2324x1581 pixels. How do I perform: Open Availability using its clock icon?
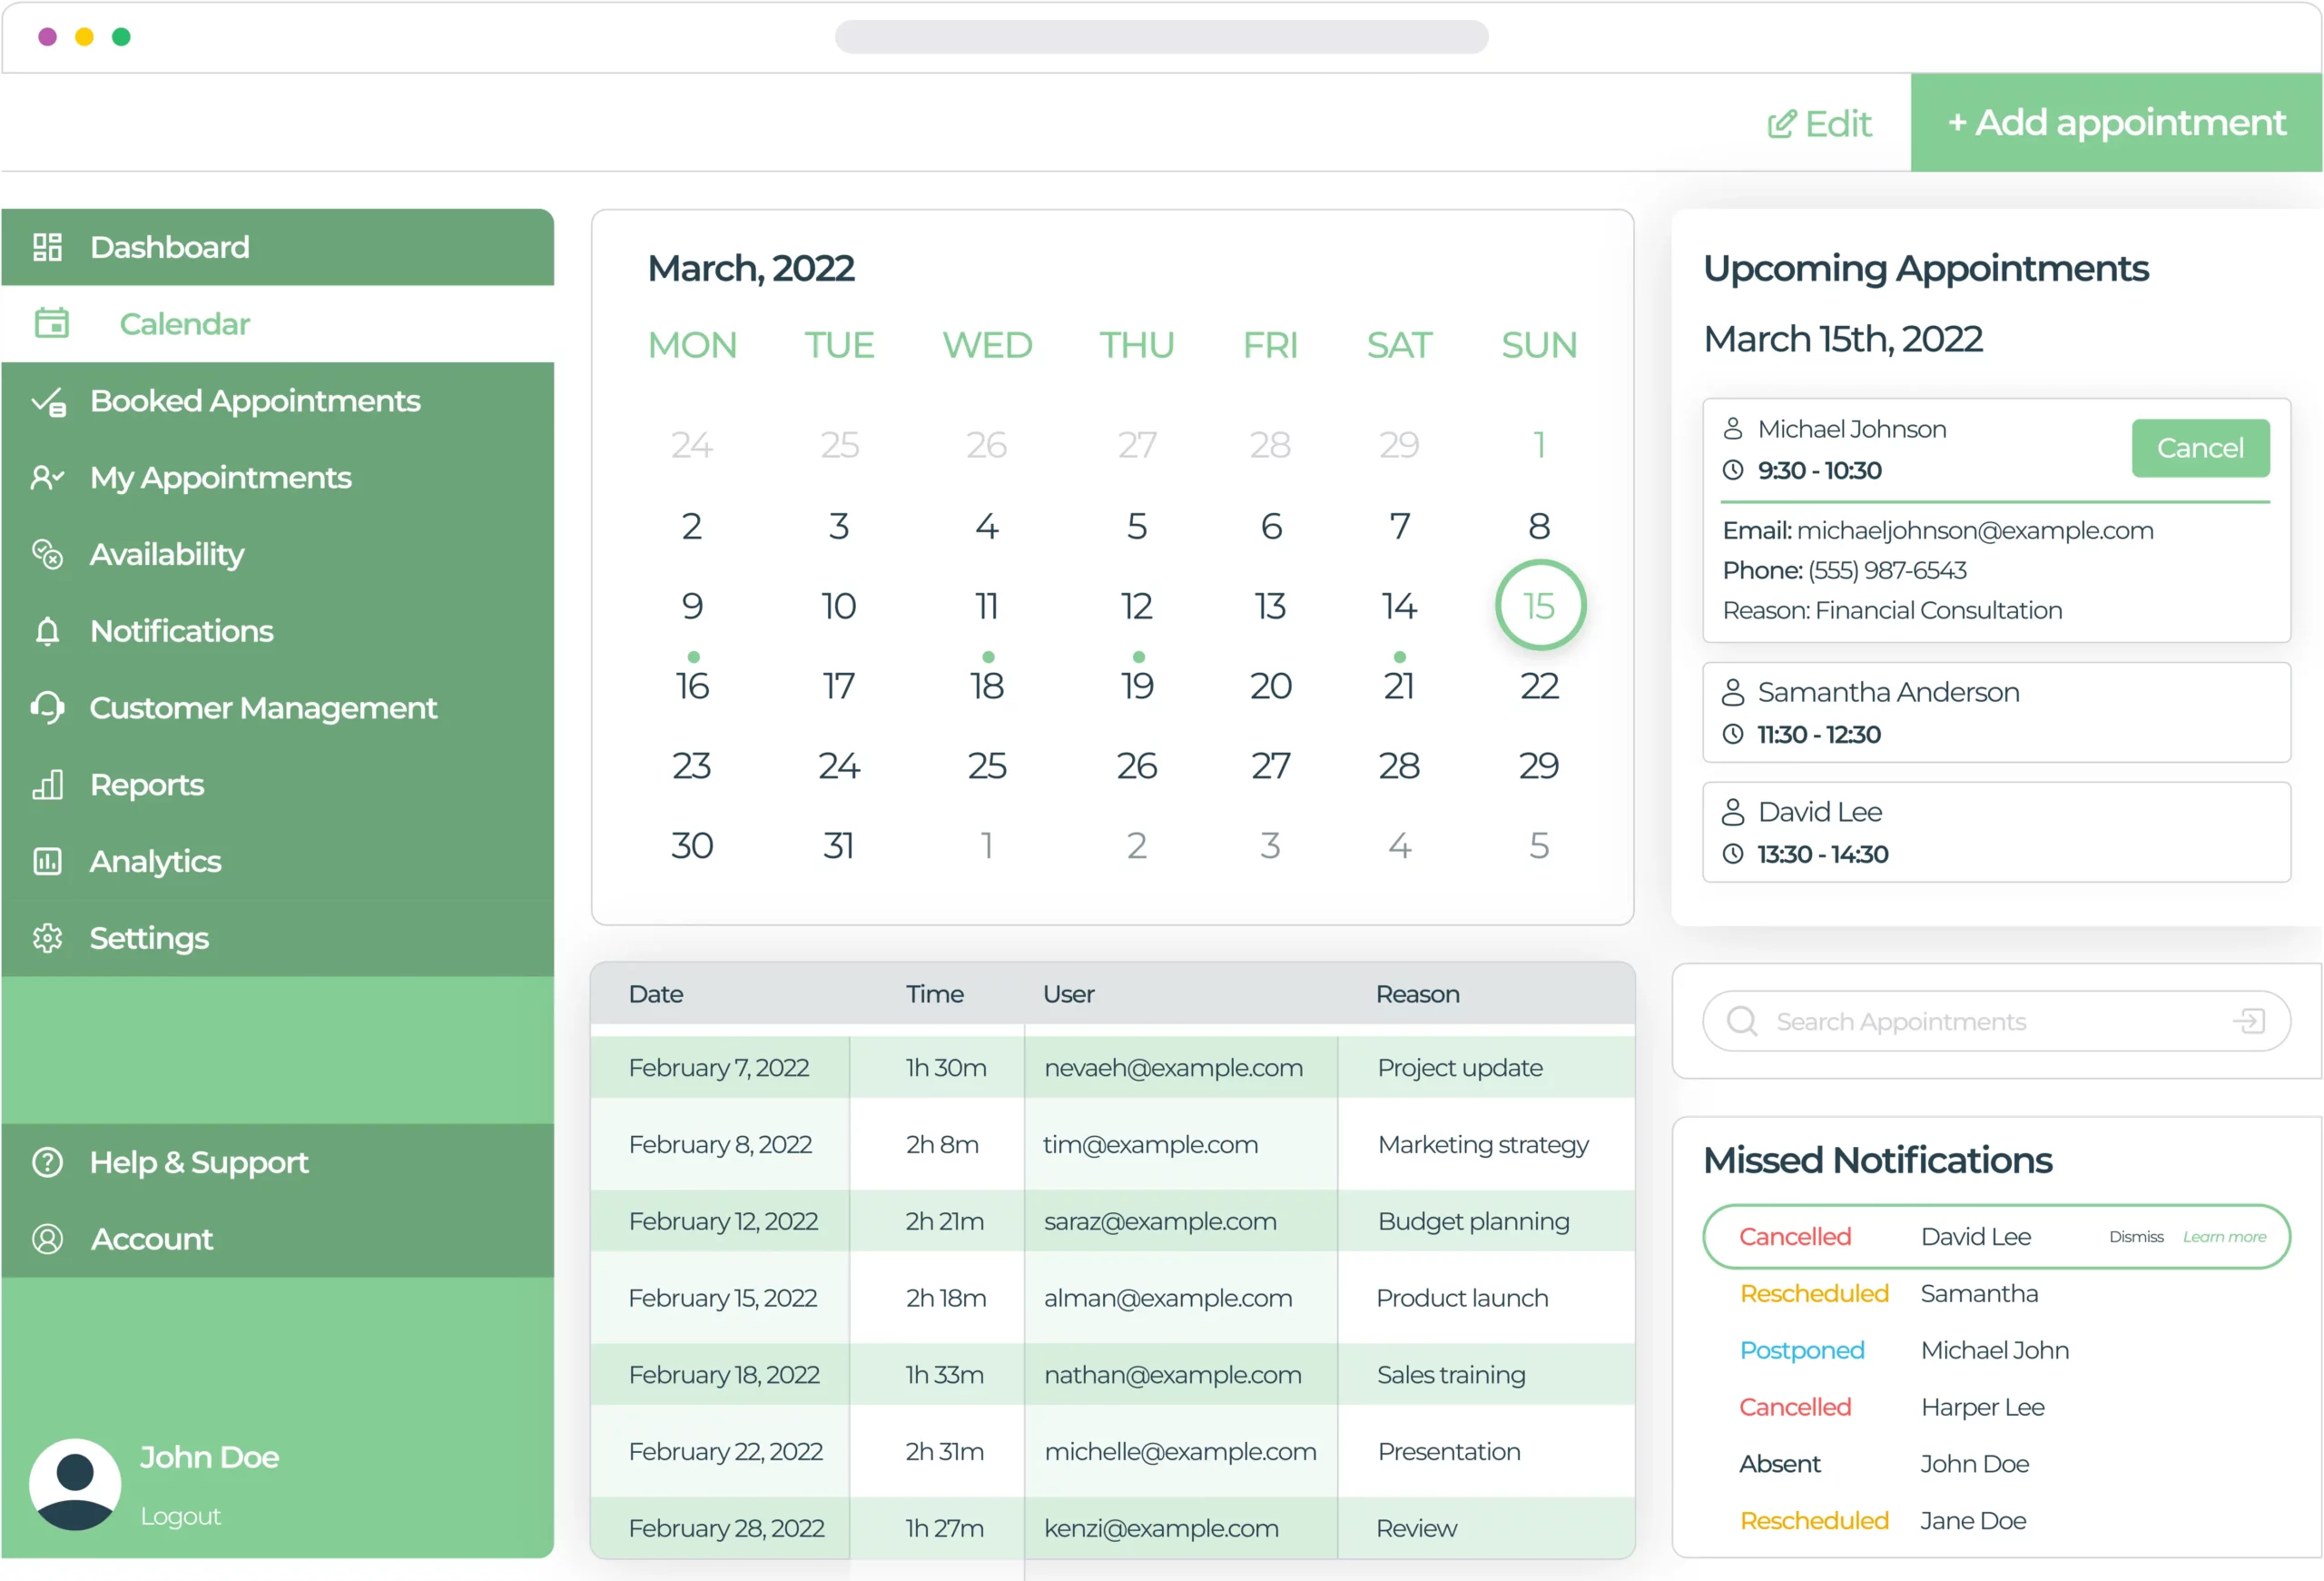coord(47,555)
